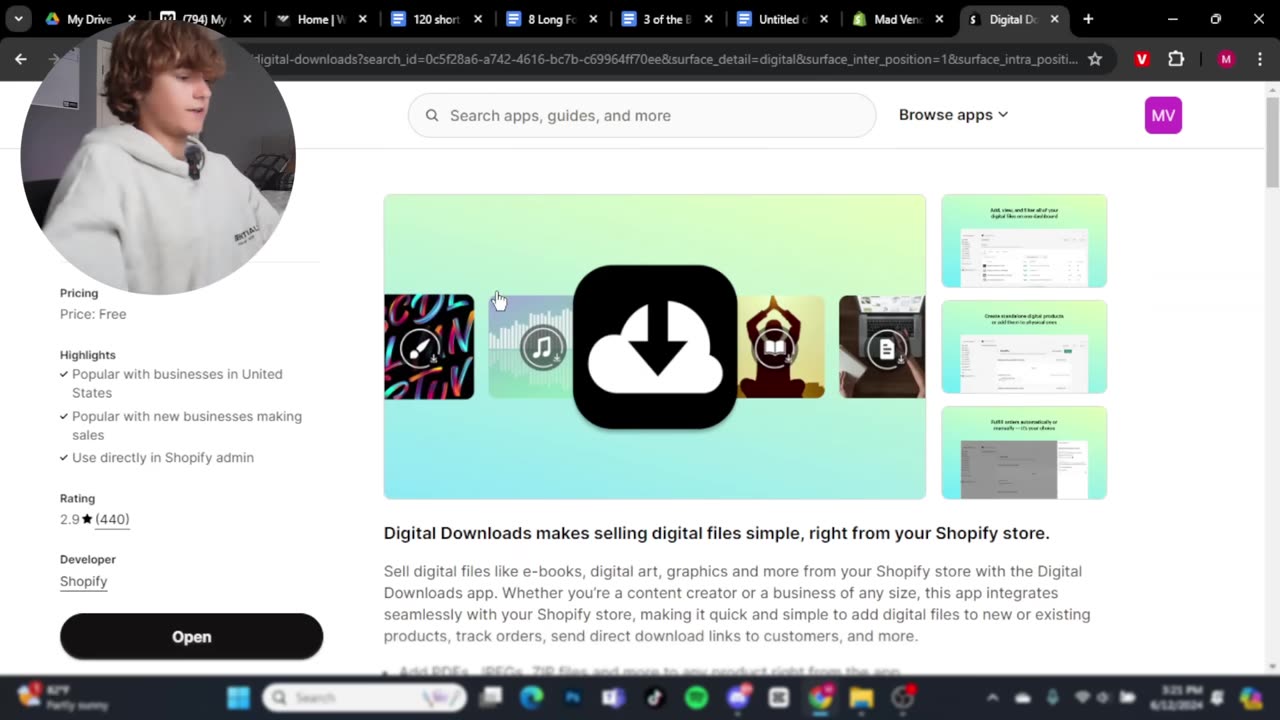Open the Chrome profile M avatar
Image resolution: width=1280 pixels, height=720 pixels.
[1226, 59]
